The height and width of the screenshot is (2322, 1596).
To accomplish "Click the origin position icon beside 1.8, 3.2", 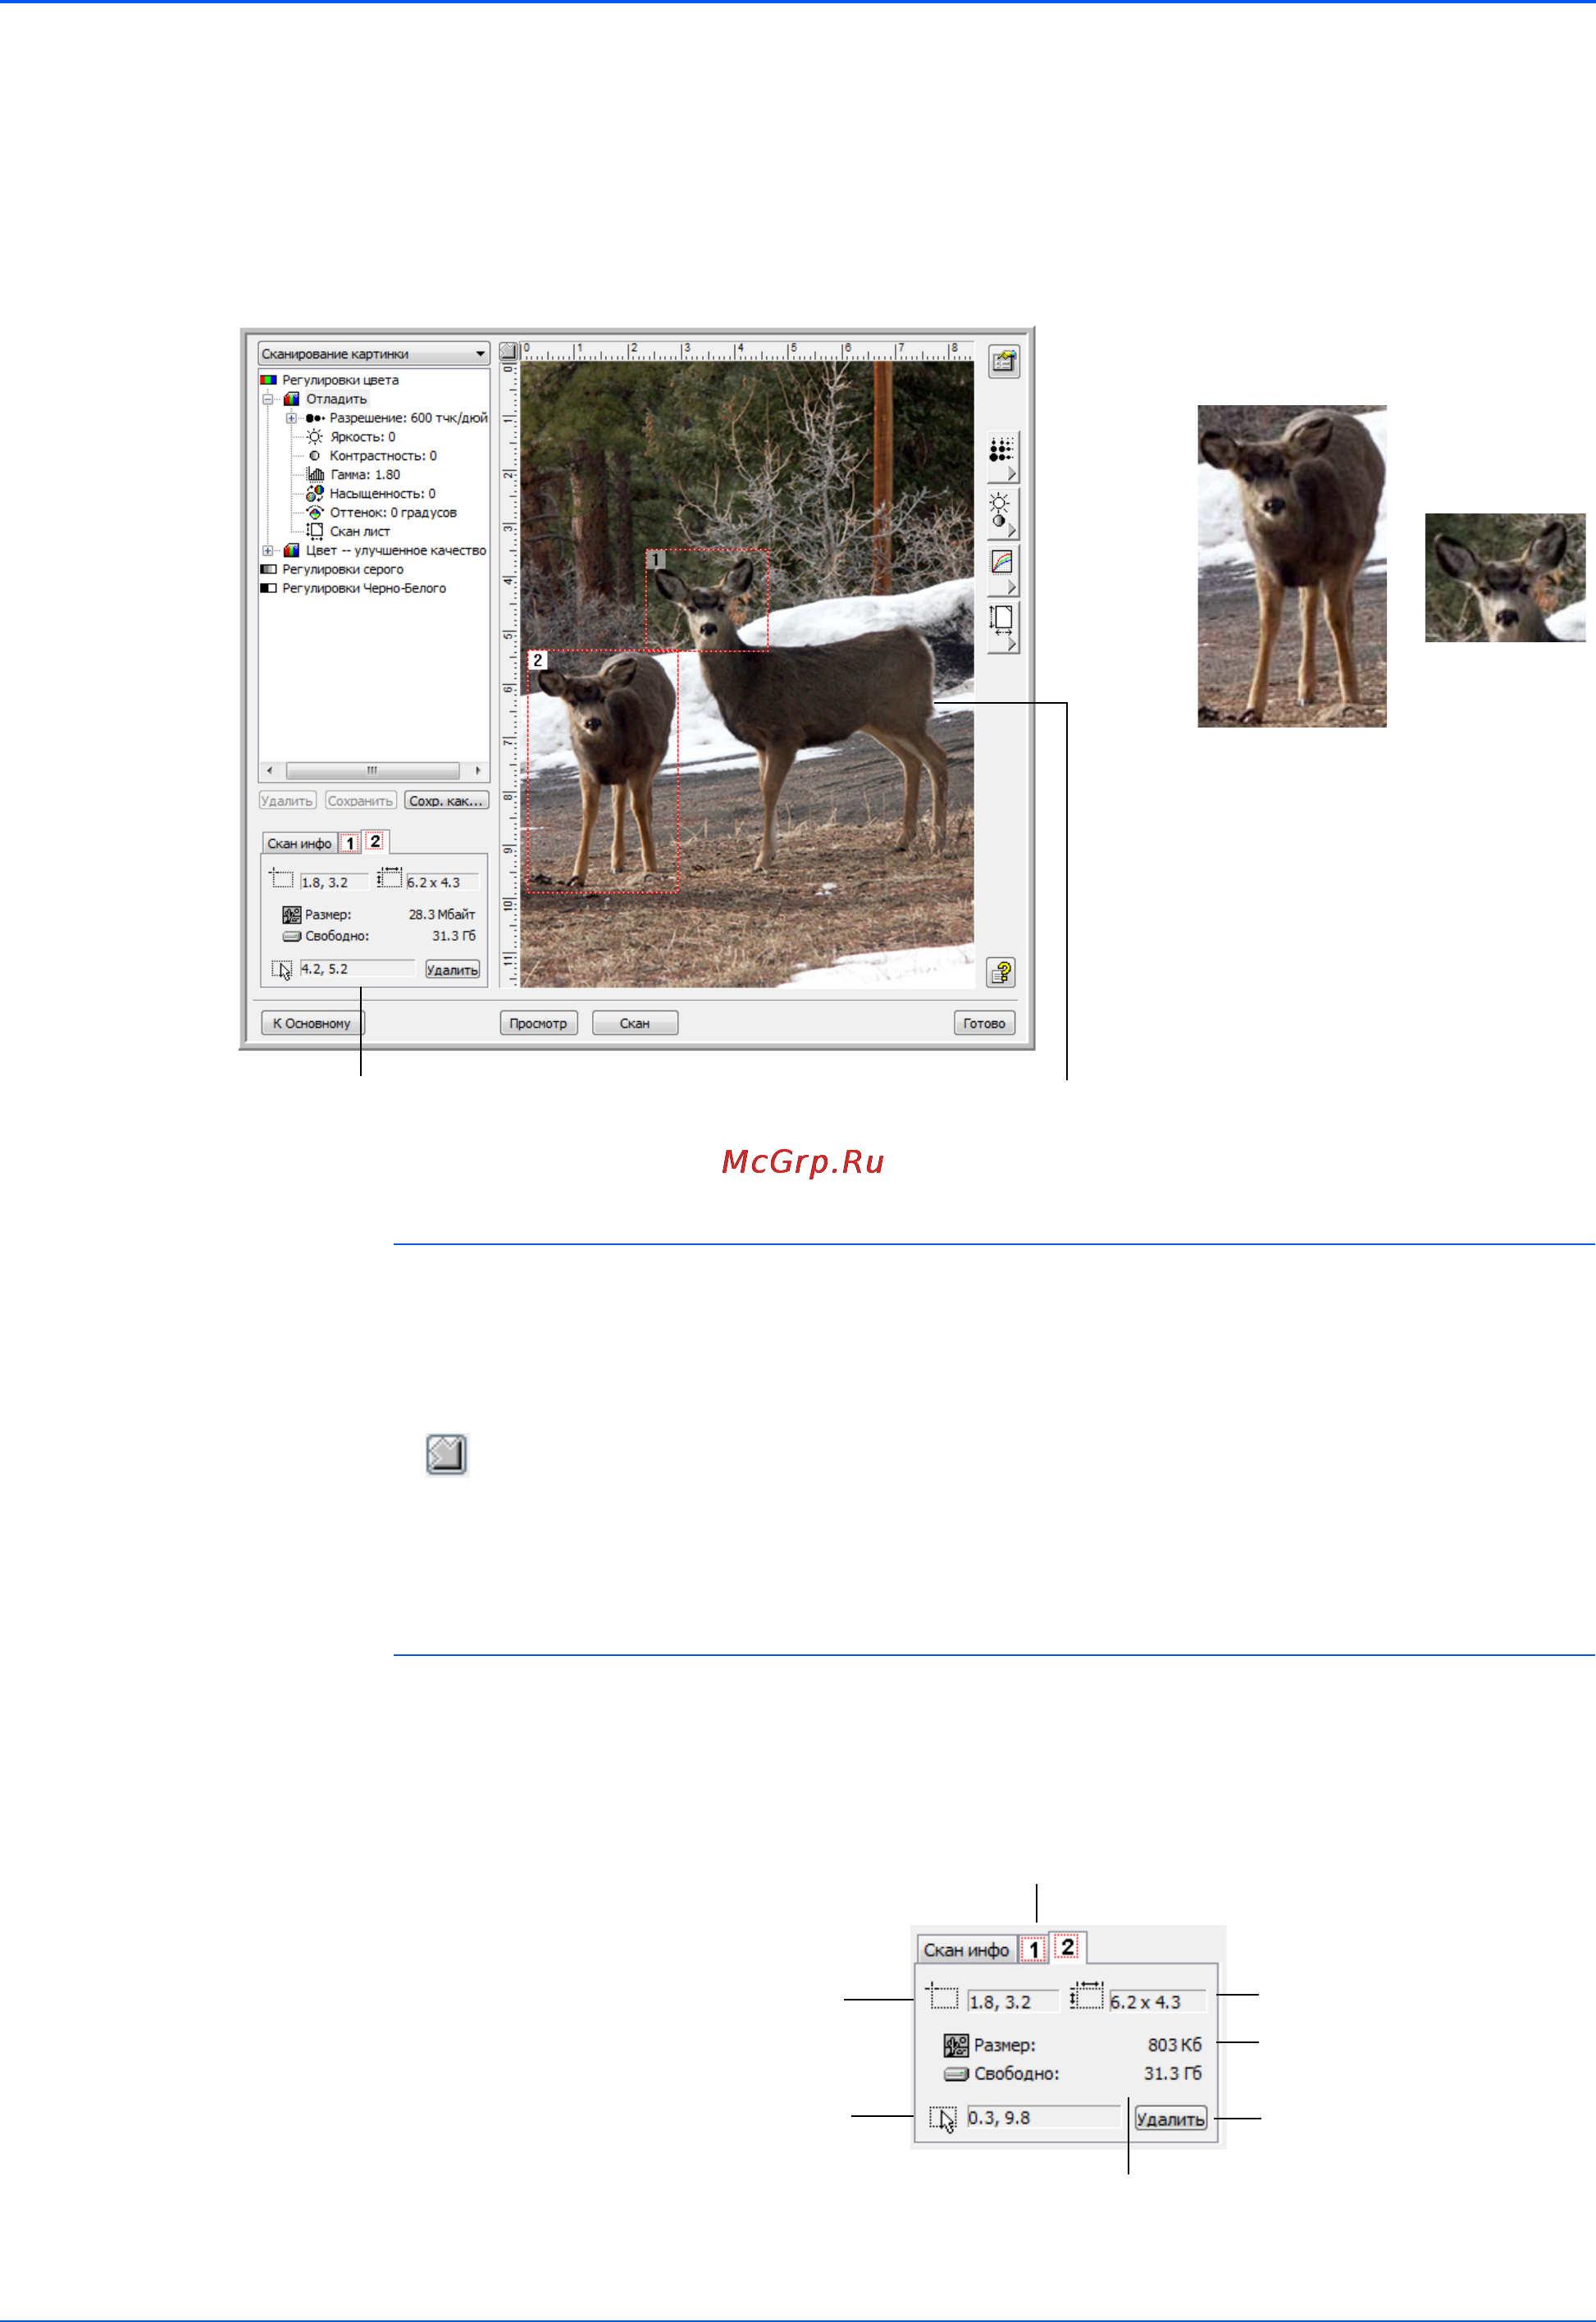I will point(281,879).
